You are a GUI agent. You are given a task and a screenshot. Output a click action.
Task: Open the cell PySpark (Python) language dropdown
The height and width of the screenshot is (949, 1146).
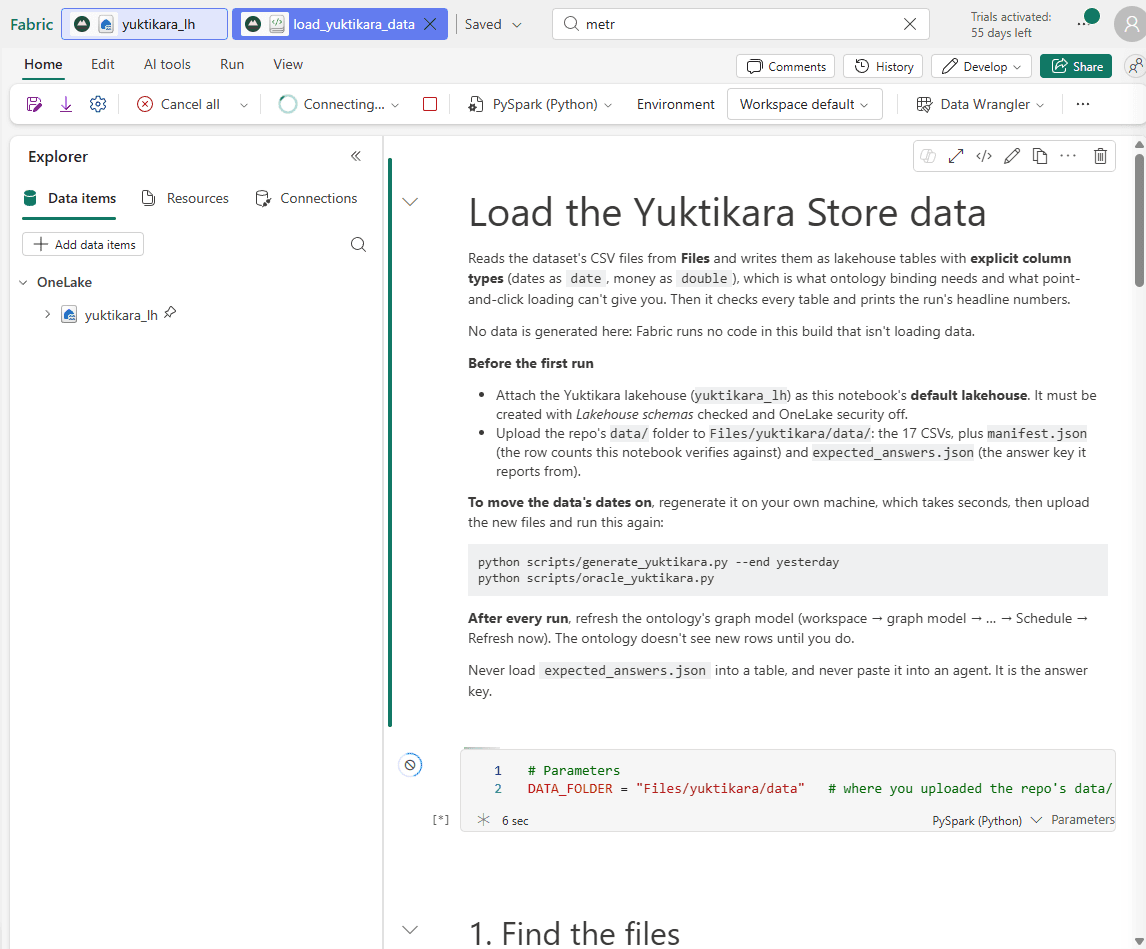point(987,820)
